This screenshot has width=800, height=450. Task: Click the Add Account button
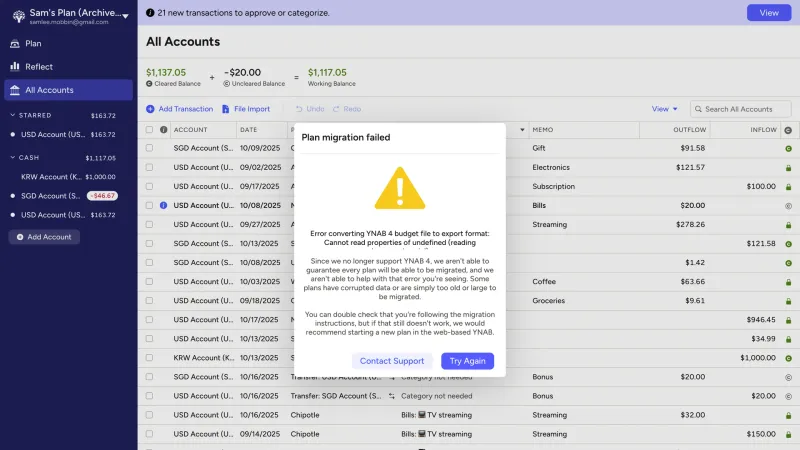pyautogui.click(x=44, y=237)
